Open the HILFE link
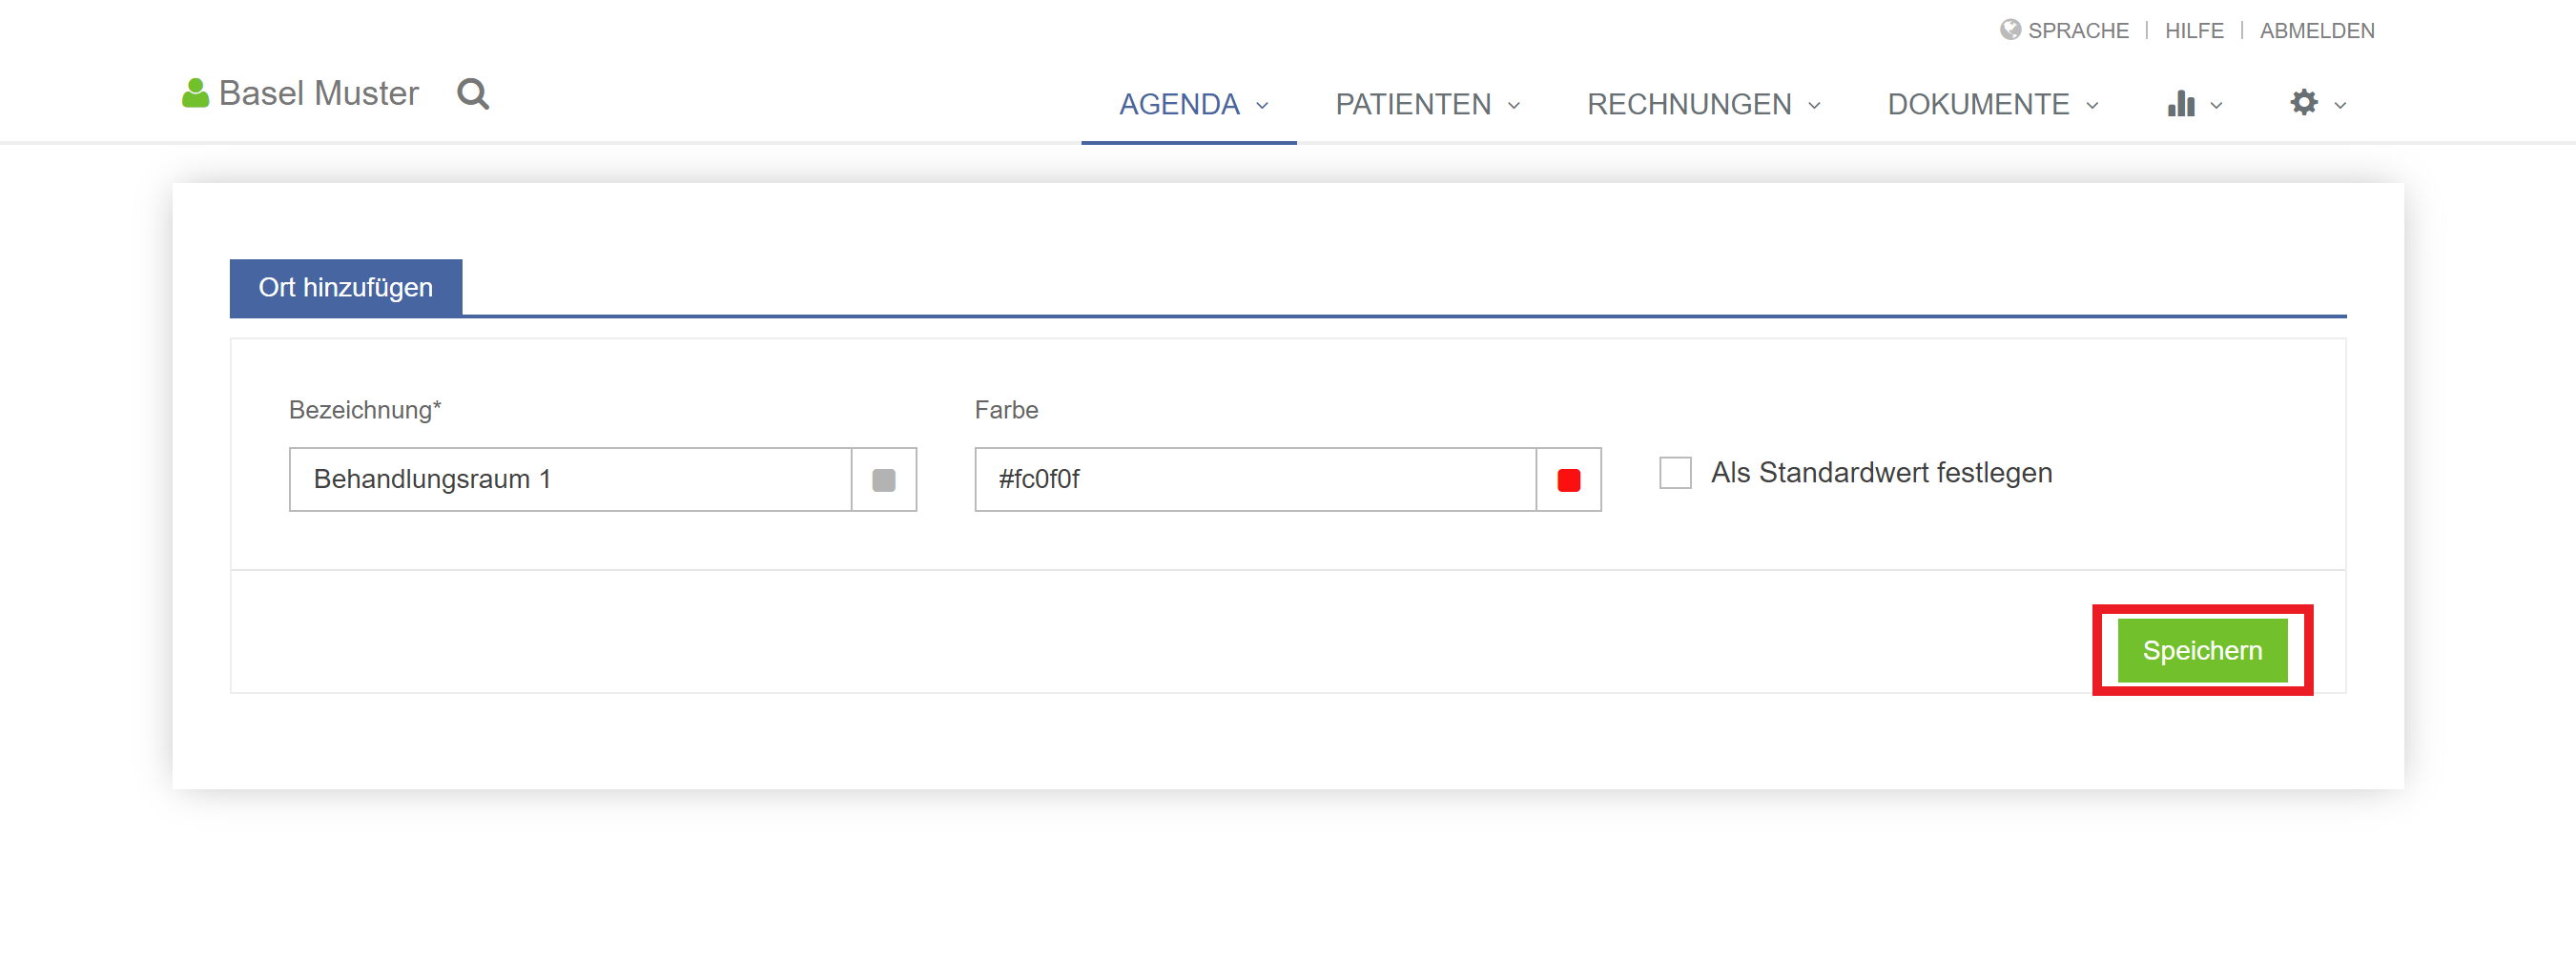Screen dimensions: 2576x958 tap(2194, 31)
